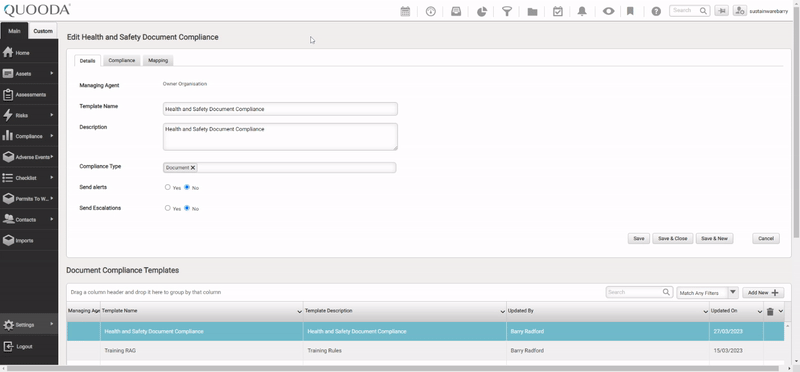Select Yes for Send Escalations
800x372 pixels.
coord(167,208)
